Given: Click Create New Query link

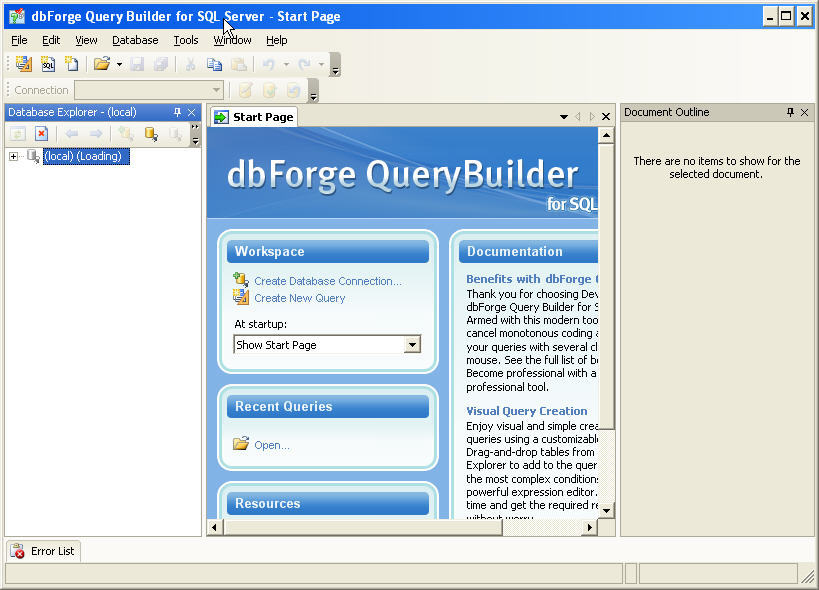Looking at the screenshot, I should pyautogui.click(x=300, y=298).
